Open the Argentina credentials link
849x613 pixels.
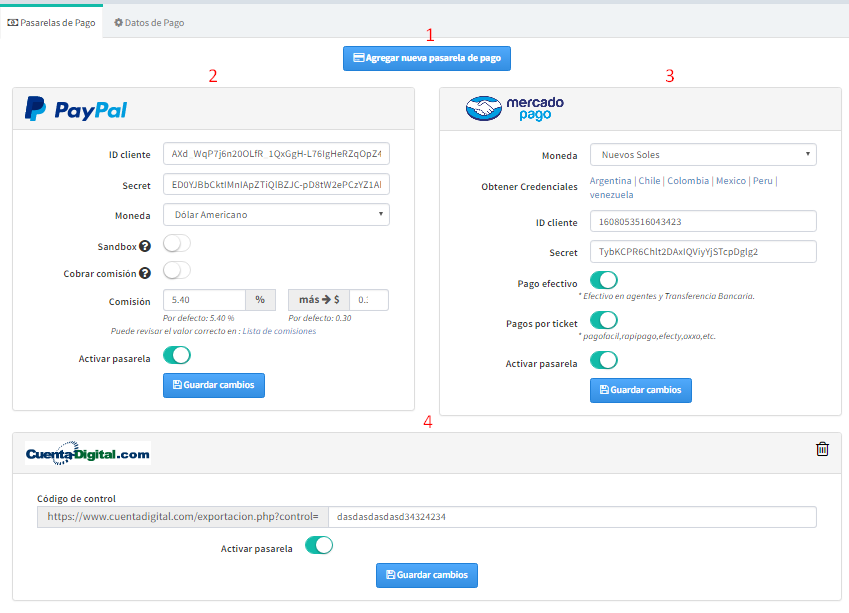pyautogui.click(x=610, y=180)
